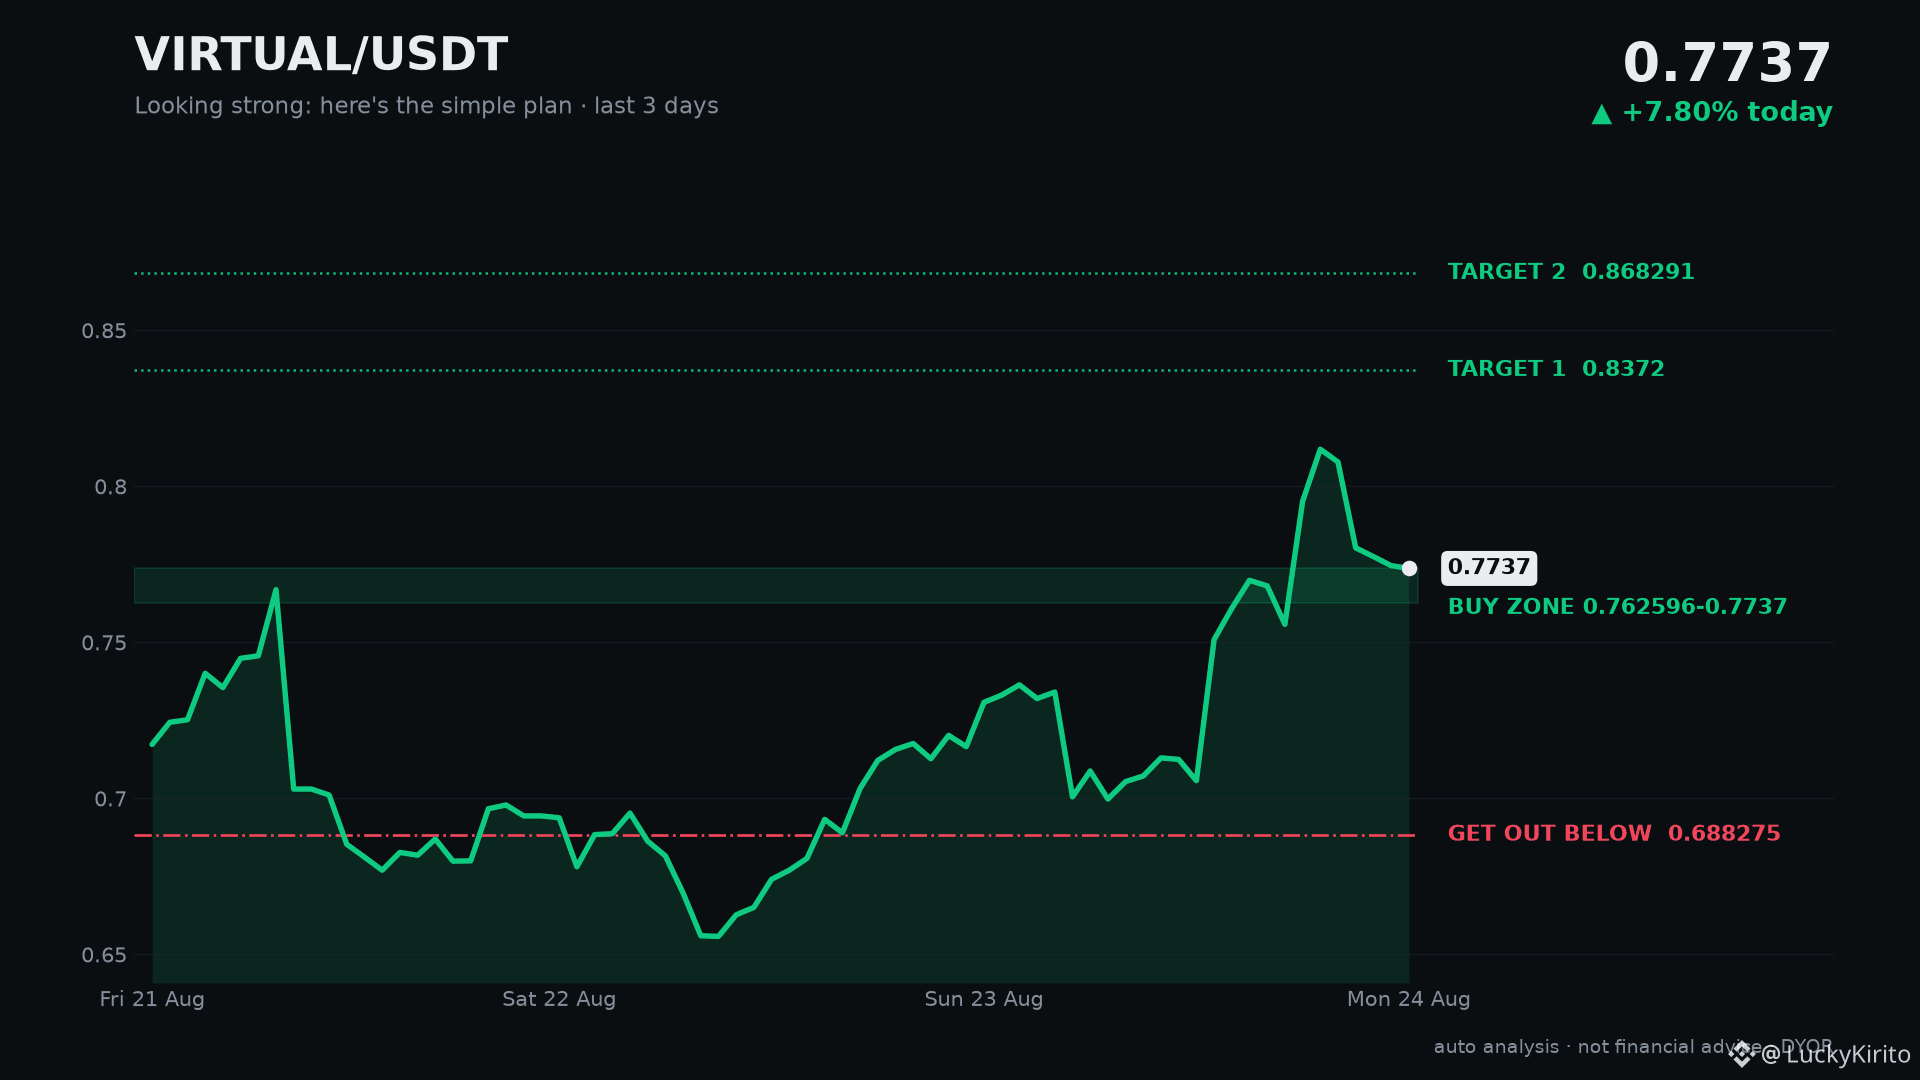The width and height of the screenshot is (1920, 1080).
Task: Click the 0.75 y-axis label
Action: (x=104, y=643)
